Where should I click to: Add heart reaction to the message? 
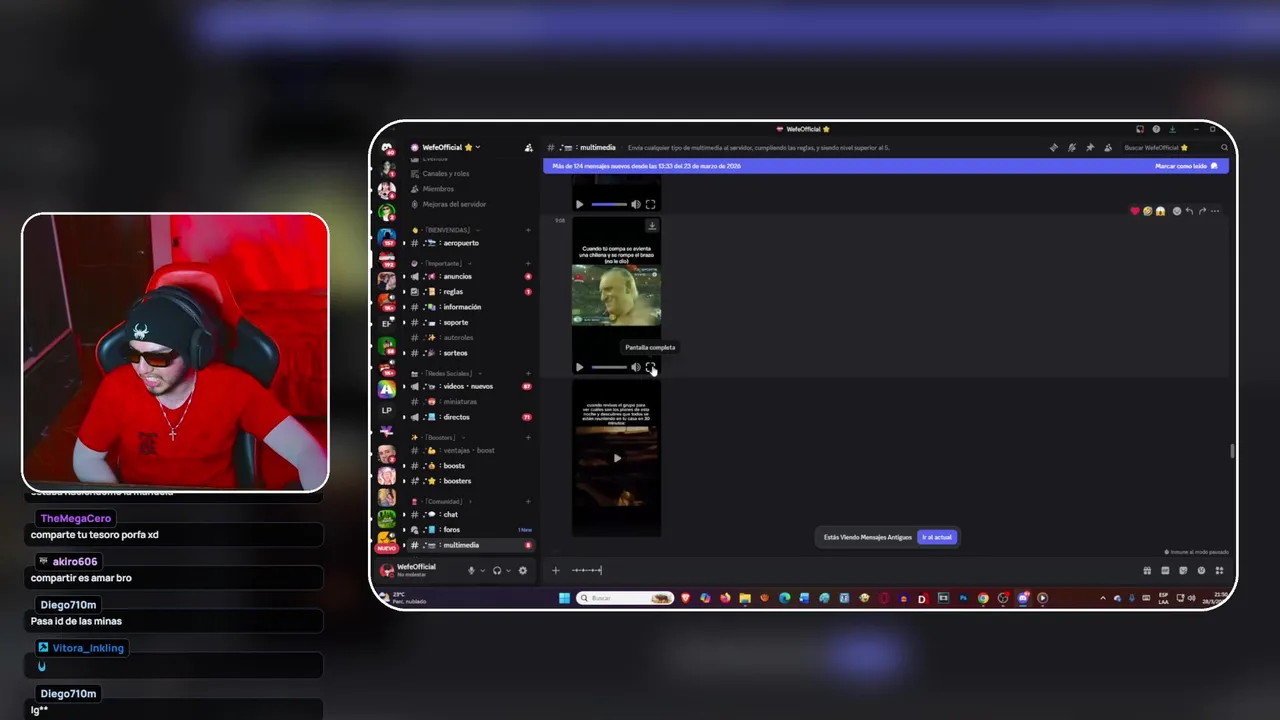coord(1135,211)
